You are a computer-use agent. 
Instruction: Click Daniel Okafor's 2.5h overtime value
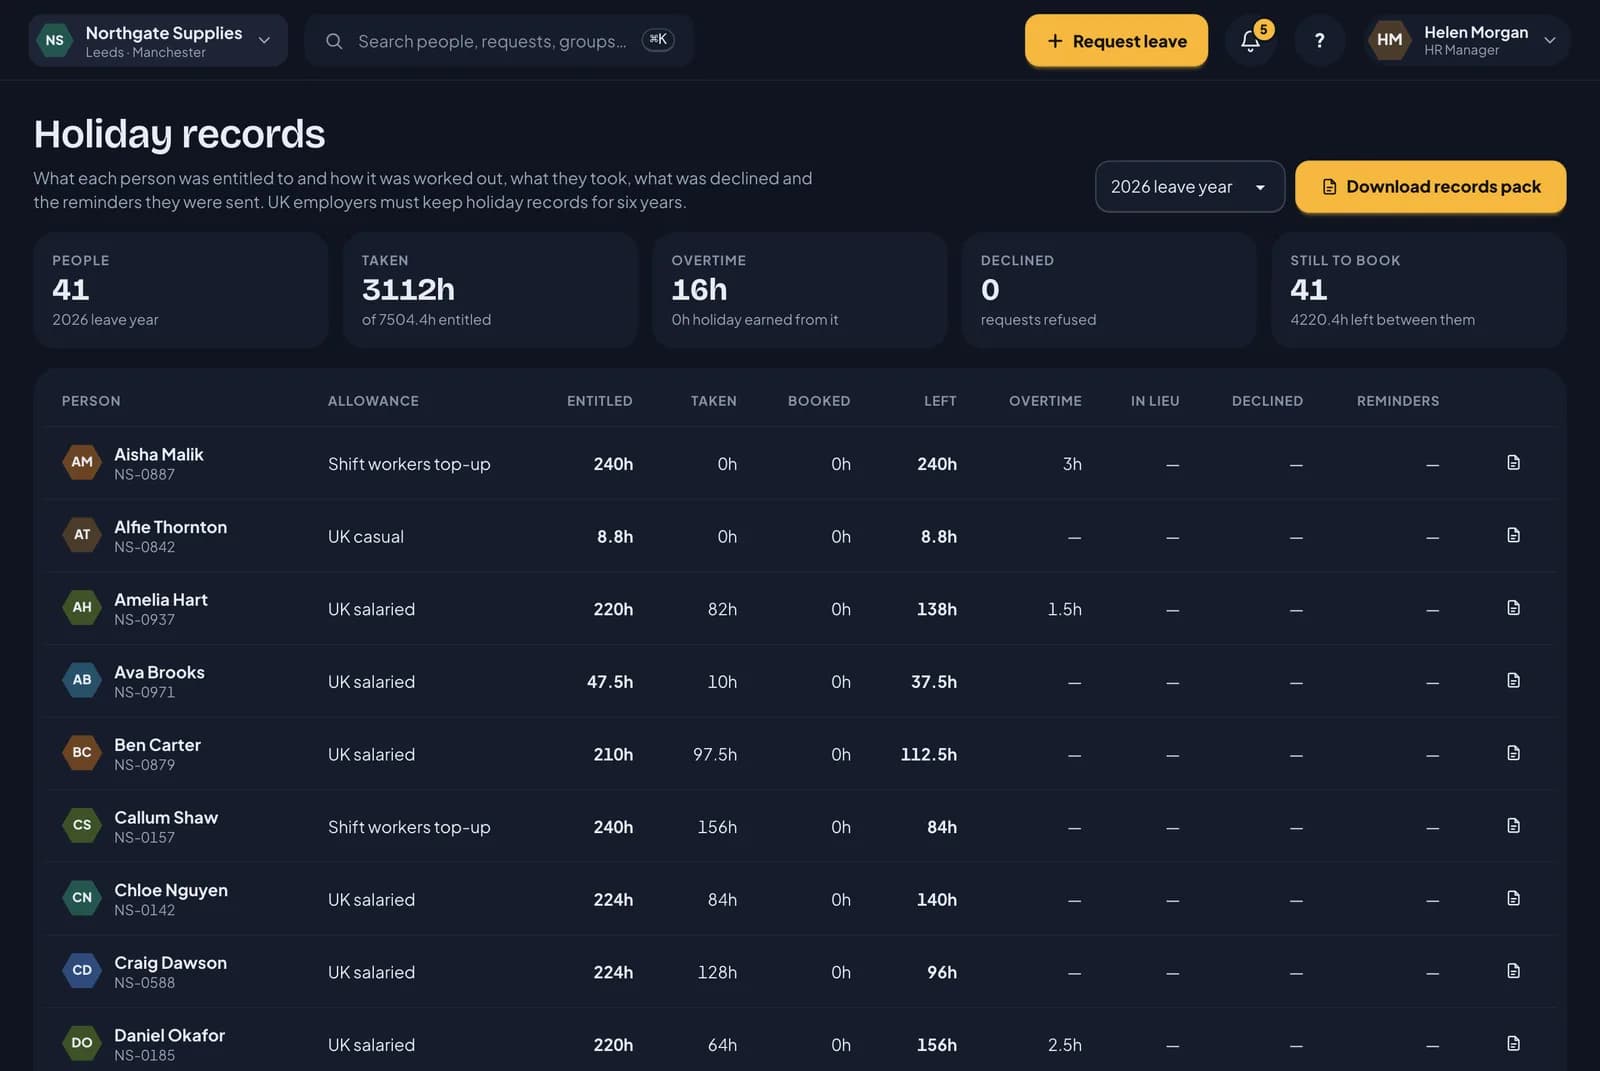[x=1064, y=1045]
